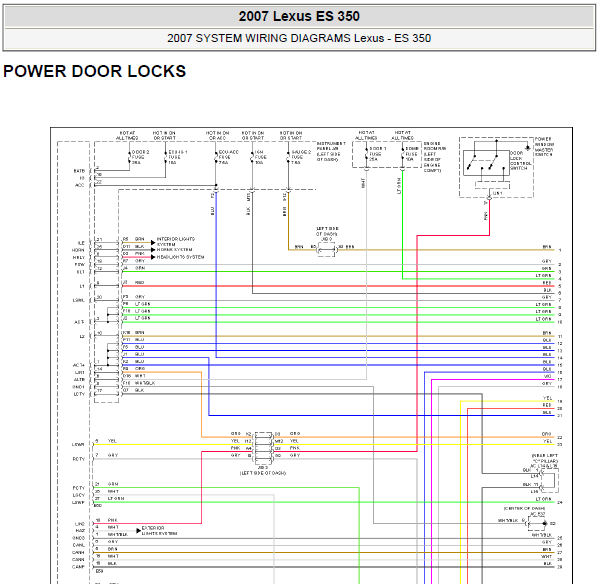Click the DOOR 2 fuse symbol
Screen dimensions: 601x584
pos(130,156)
